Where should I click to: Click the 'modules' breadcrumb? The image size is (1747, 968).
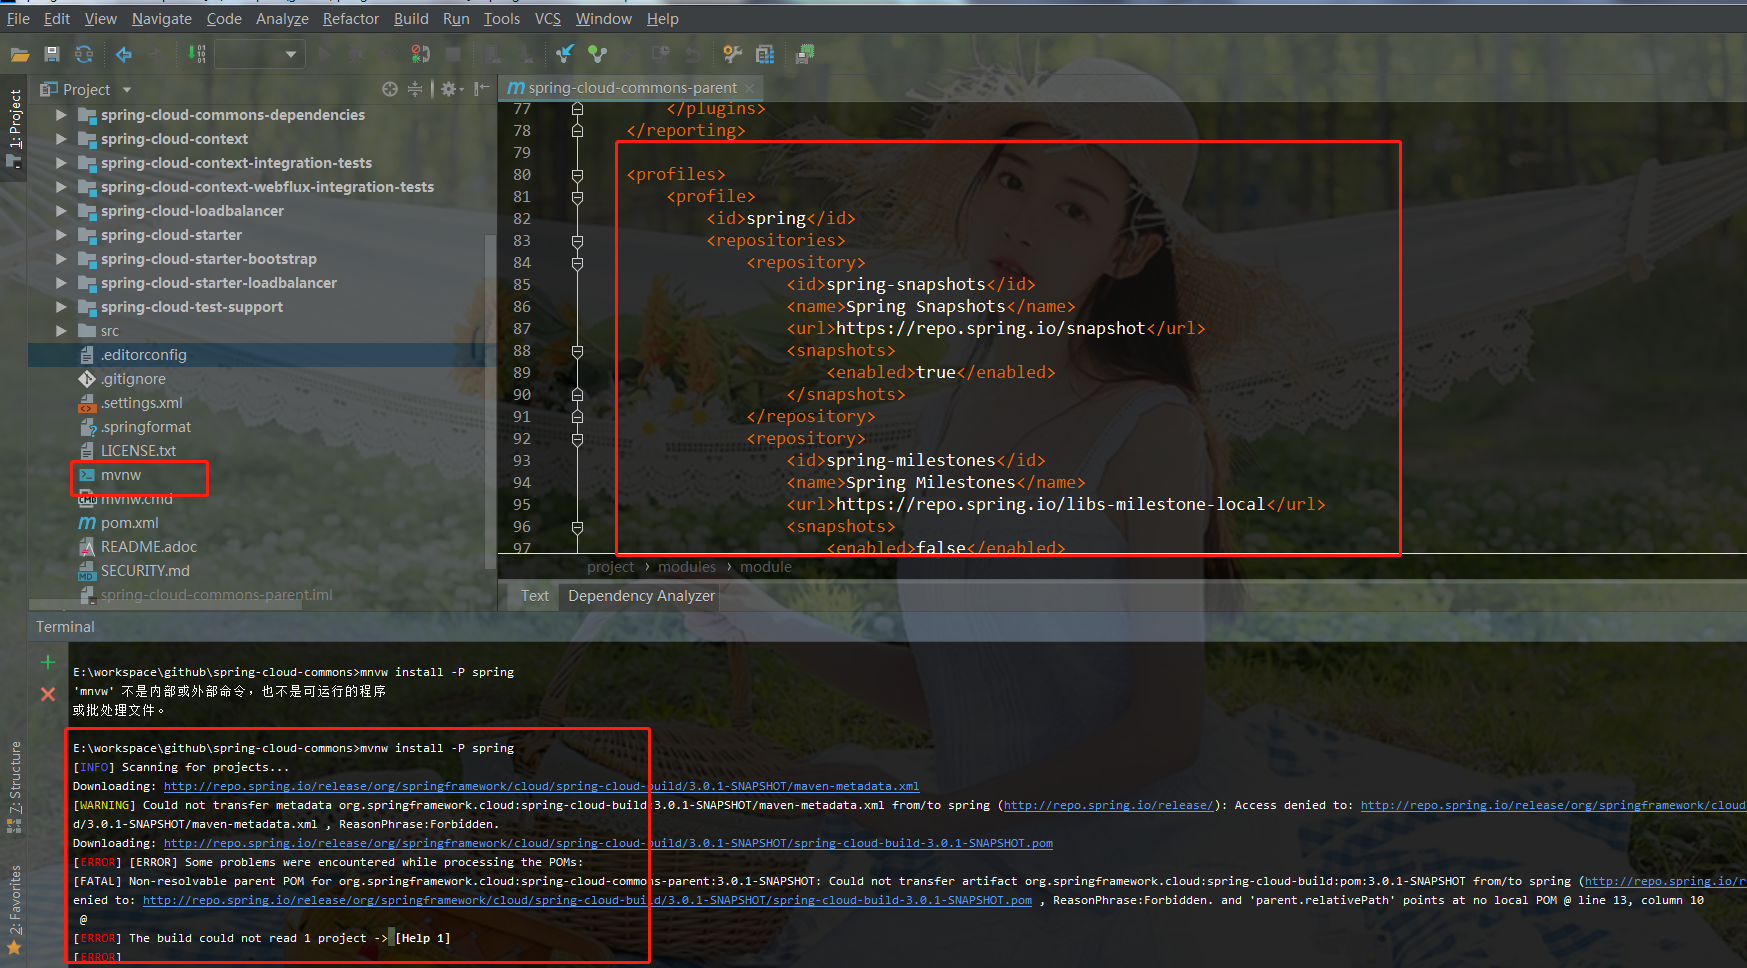[687, 567]
